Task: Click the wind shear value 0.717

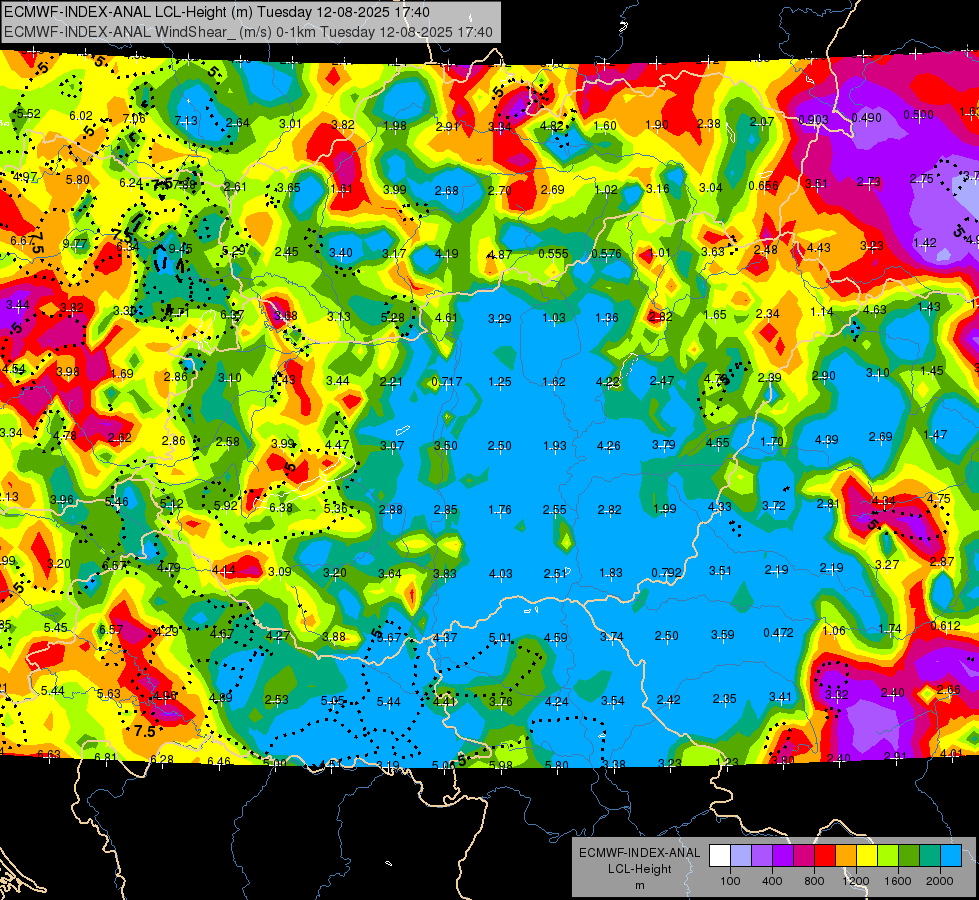Action: point(447,382)
